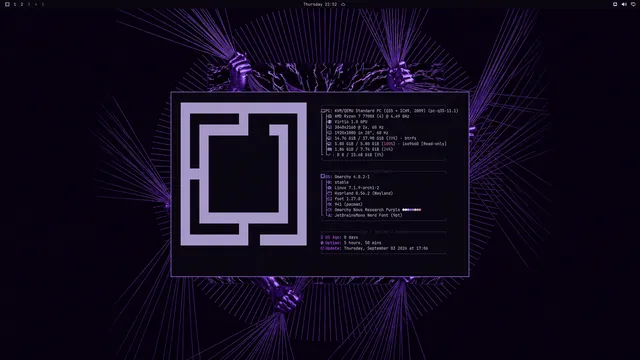This screenshot has height=360, width=640.
Task: Open the volume speaker icon in tray
Action: pyautogui.click(x=624, y=4)
